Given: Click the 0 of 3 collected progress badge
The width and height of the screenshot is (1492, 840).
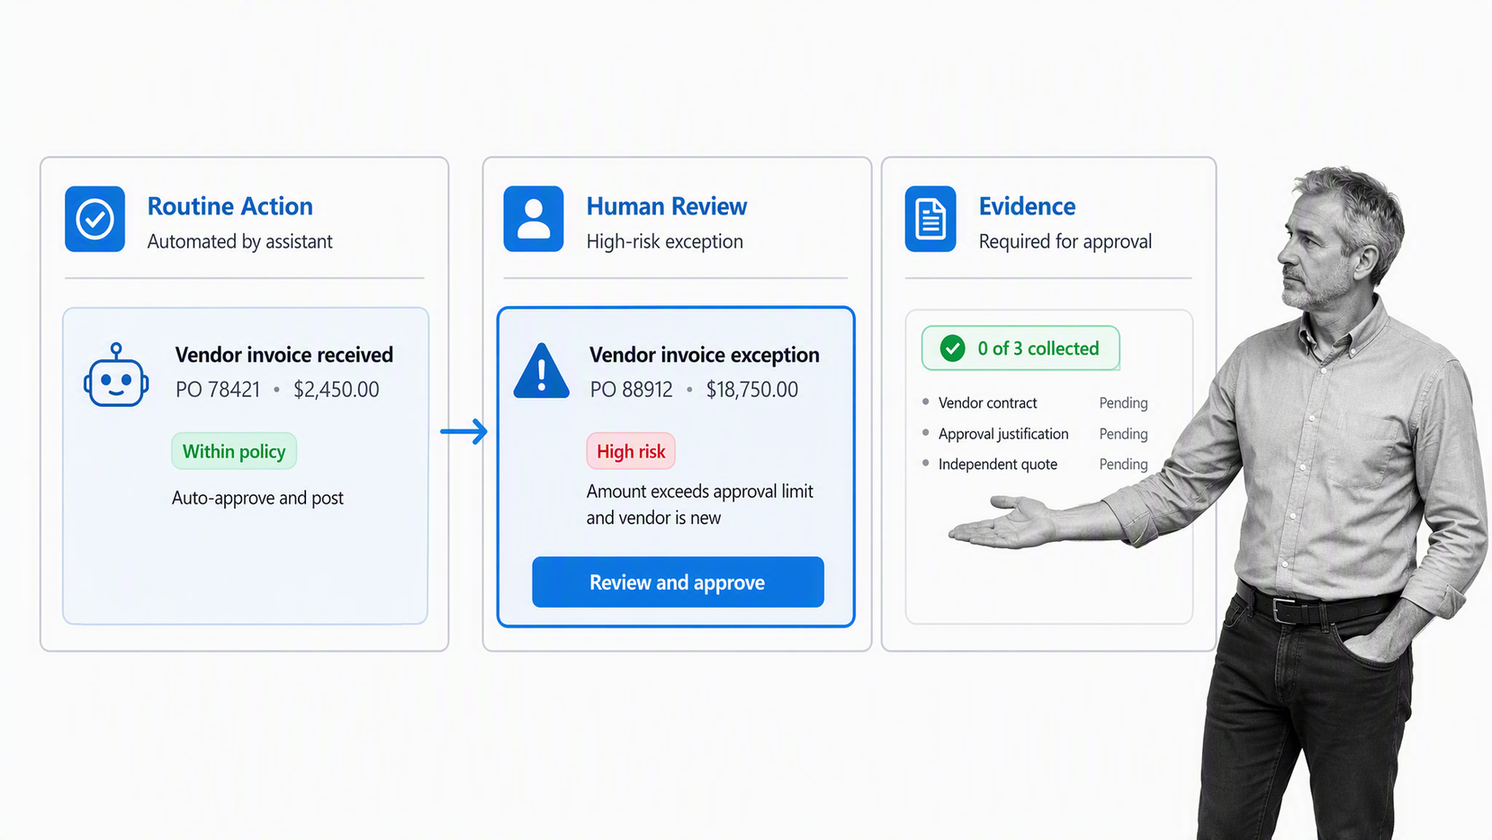Looking at the screenshot, I should [x=1020, y=348].
